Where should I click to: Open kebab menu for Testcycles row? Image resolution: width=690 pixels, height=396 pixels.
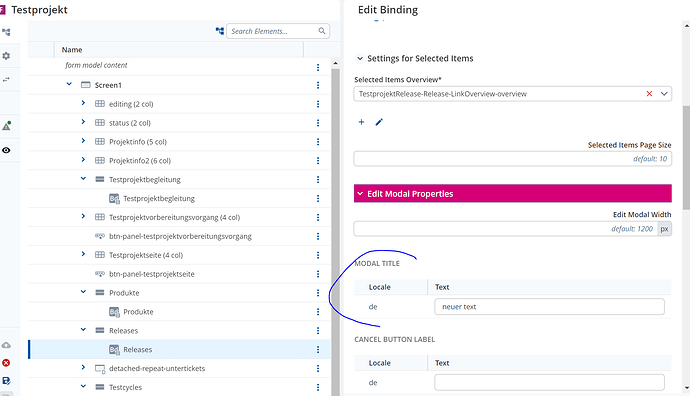(318, 388)
